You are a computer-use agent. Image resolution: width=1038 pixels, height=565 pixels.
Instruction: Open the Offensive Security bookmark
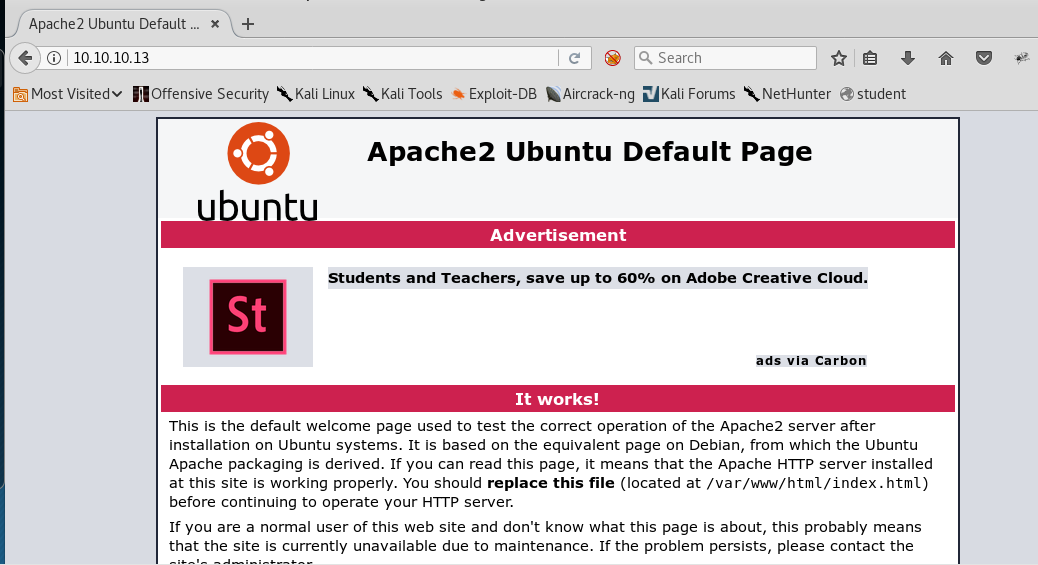[201, 94]
